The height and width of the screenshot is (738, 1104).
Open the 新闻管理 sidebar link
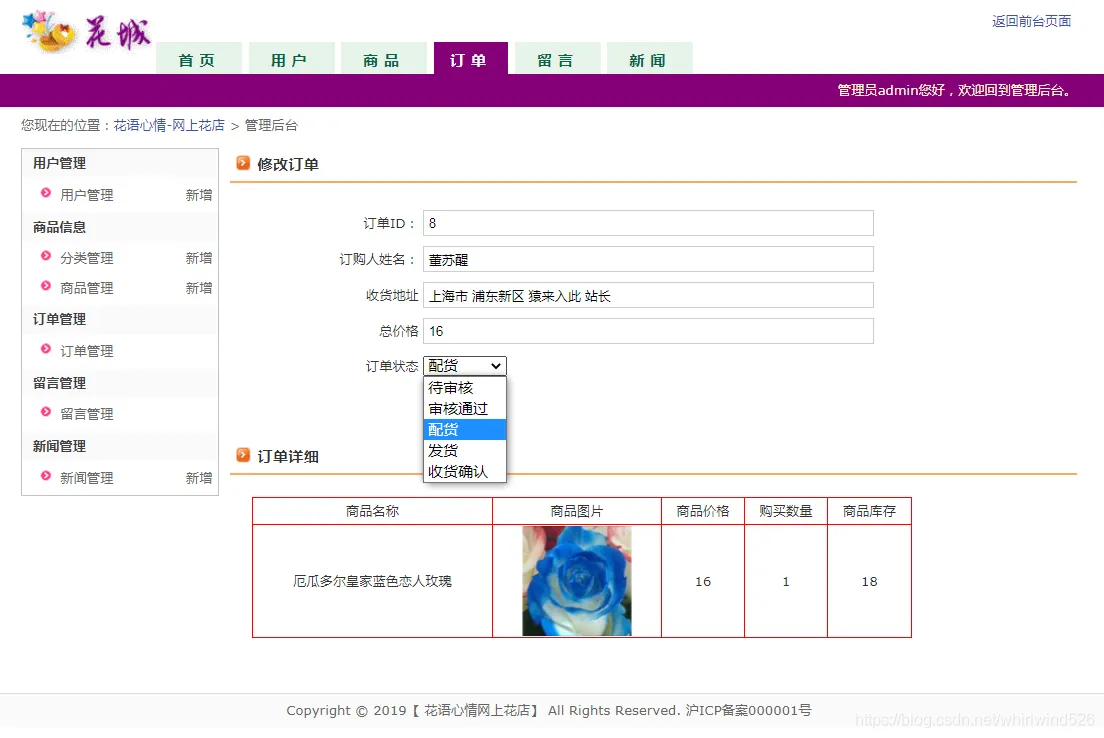coord(87,478)
